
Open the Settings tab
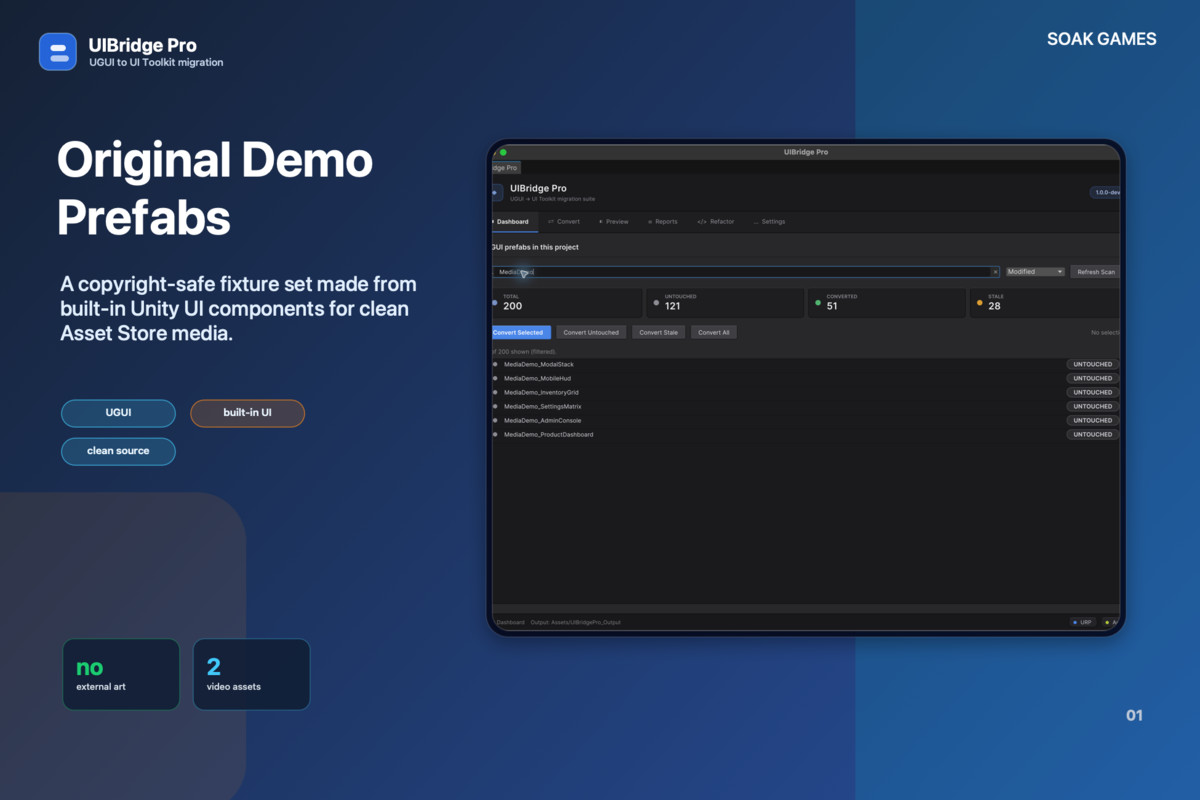click(x=769, y=222)
